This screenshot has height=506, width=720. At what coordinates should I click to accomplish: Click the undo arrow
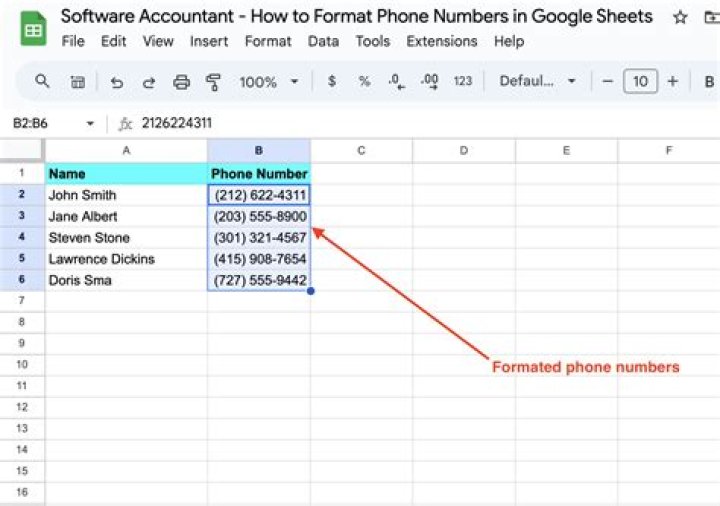pyautogui.click(x=117, y=82)
